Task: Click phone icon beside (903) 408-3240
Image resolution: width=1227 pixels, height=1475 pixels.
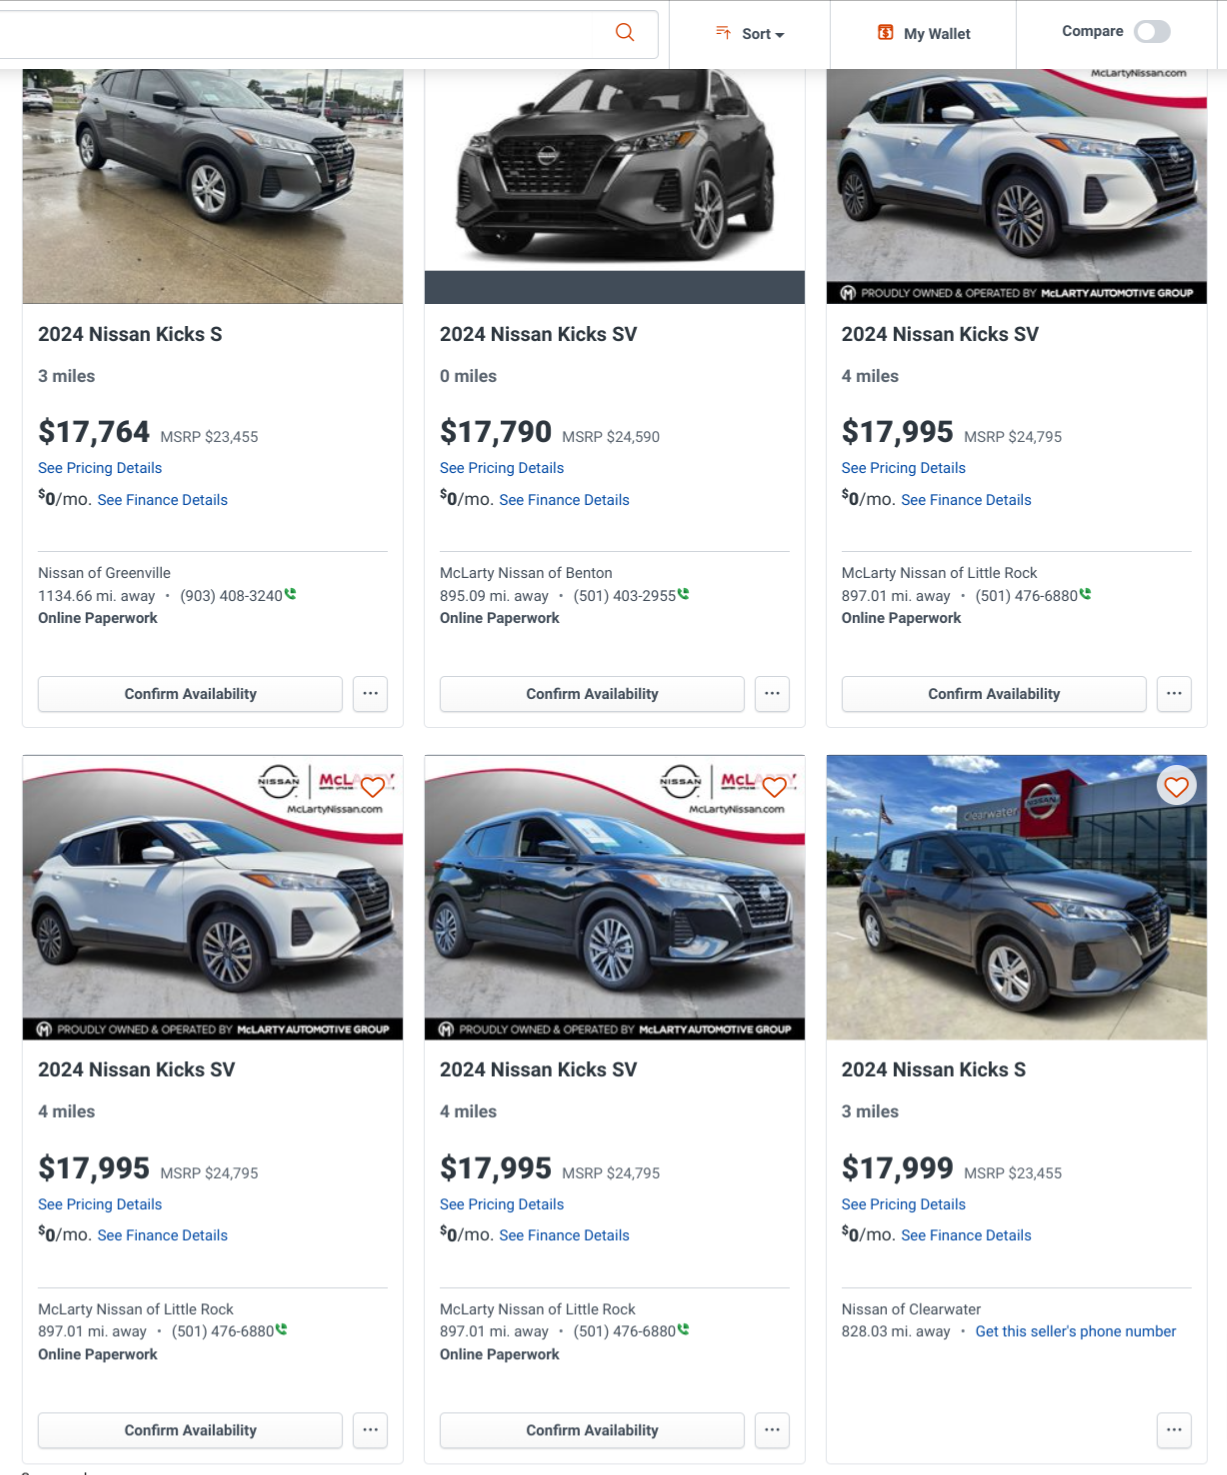Action: tap(291, 594)
